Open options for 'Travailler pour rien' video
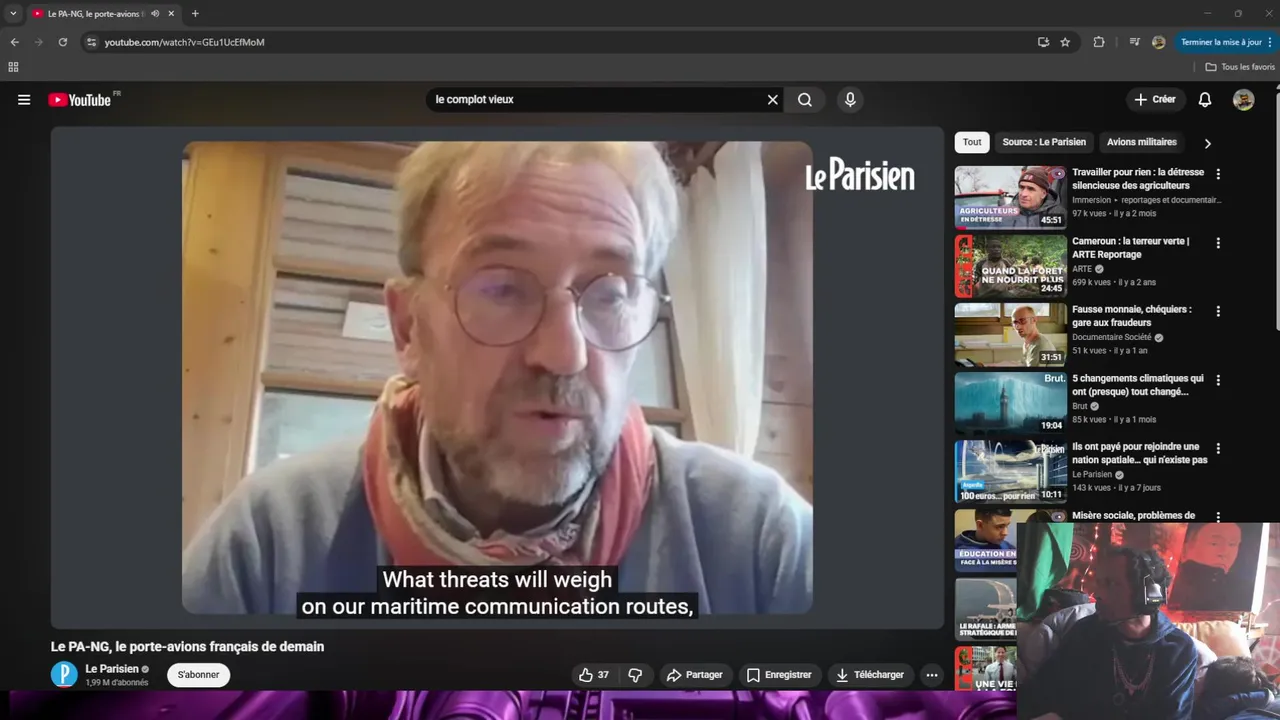 click(x=1218, y=174)
